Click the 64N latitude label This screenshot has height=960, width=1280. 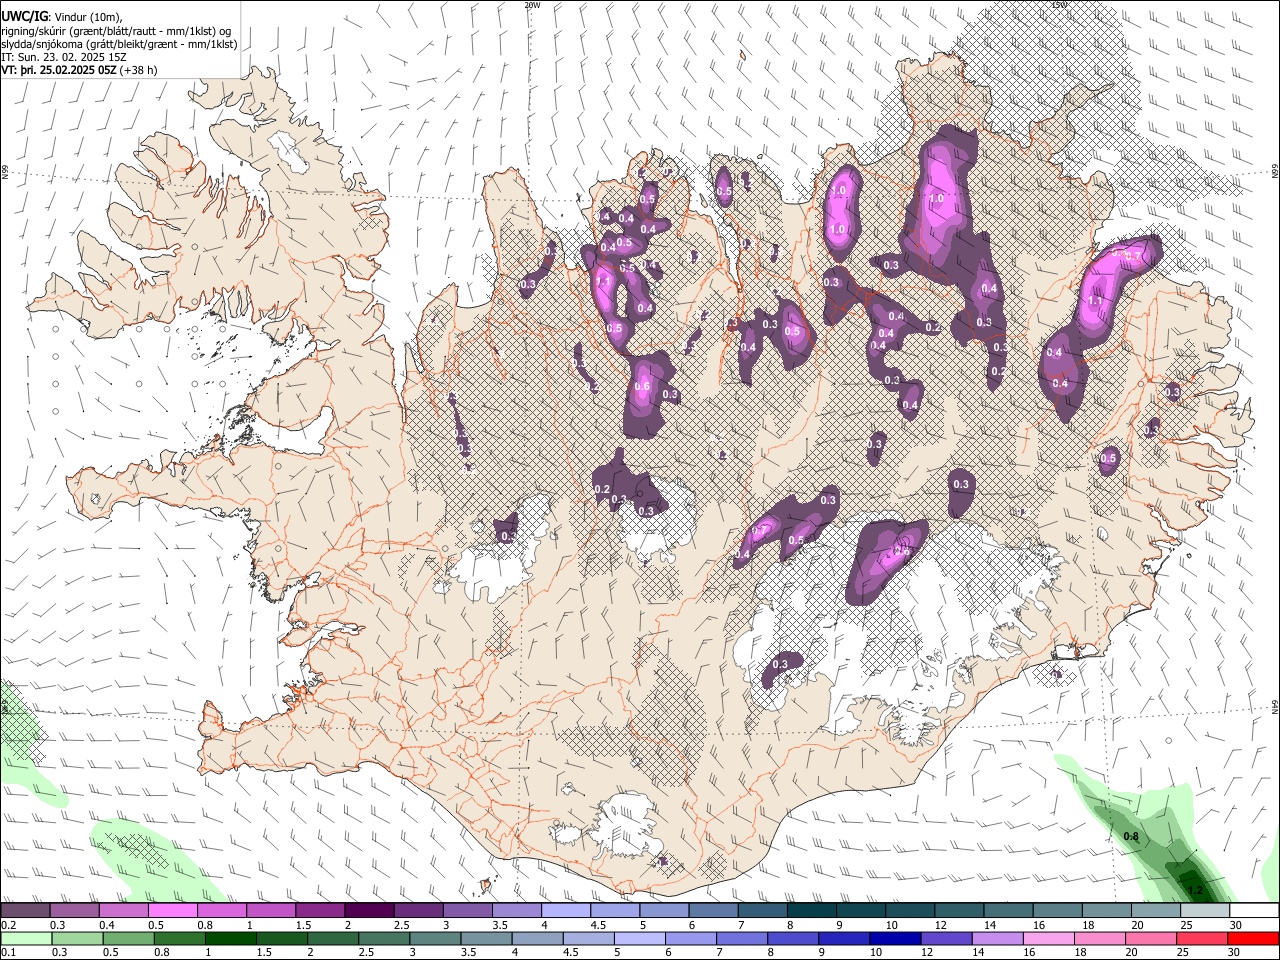click(x=1275, y=707)
